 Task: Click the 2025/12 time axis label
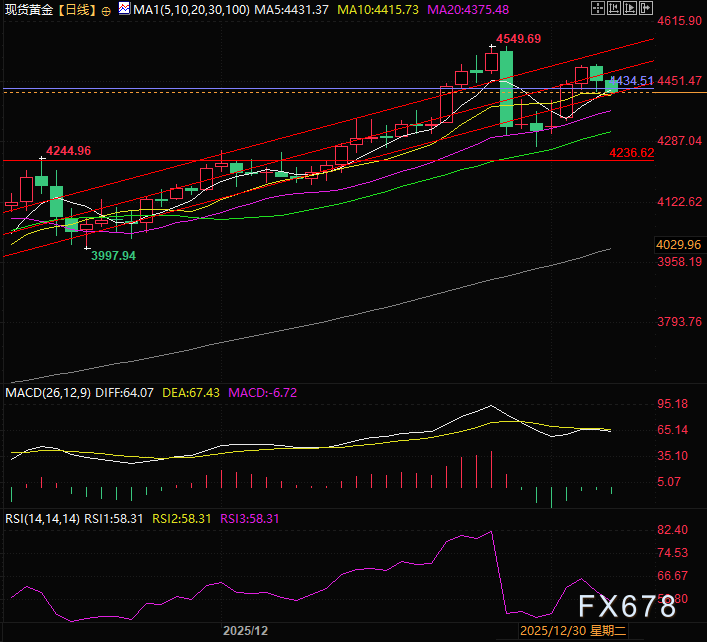tap(245, 631)
